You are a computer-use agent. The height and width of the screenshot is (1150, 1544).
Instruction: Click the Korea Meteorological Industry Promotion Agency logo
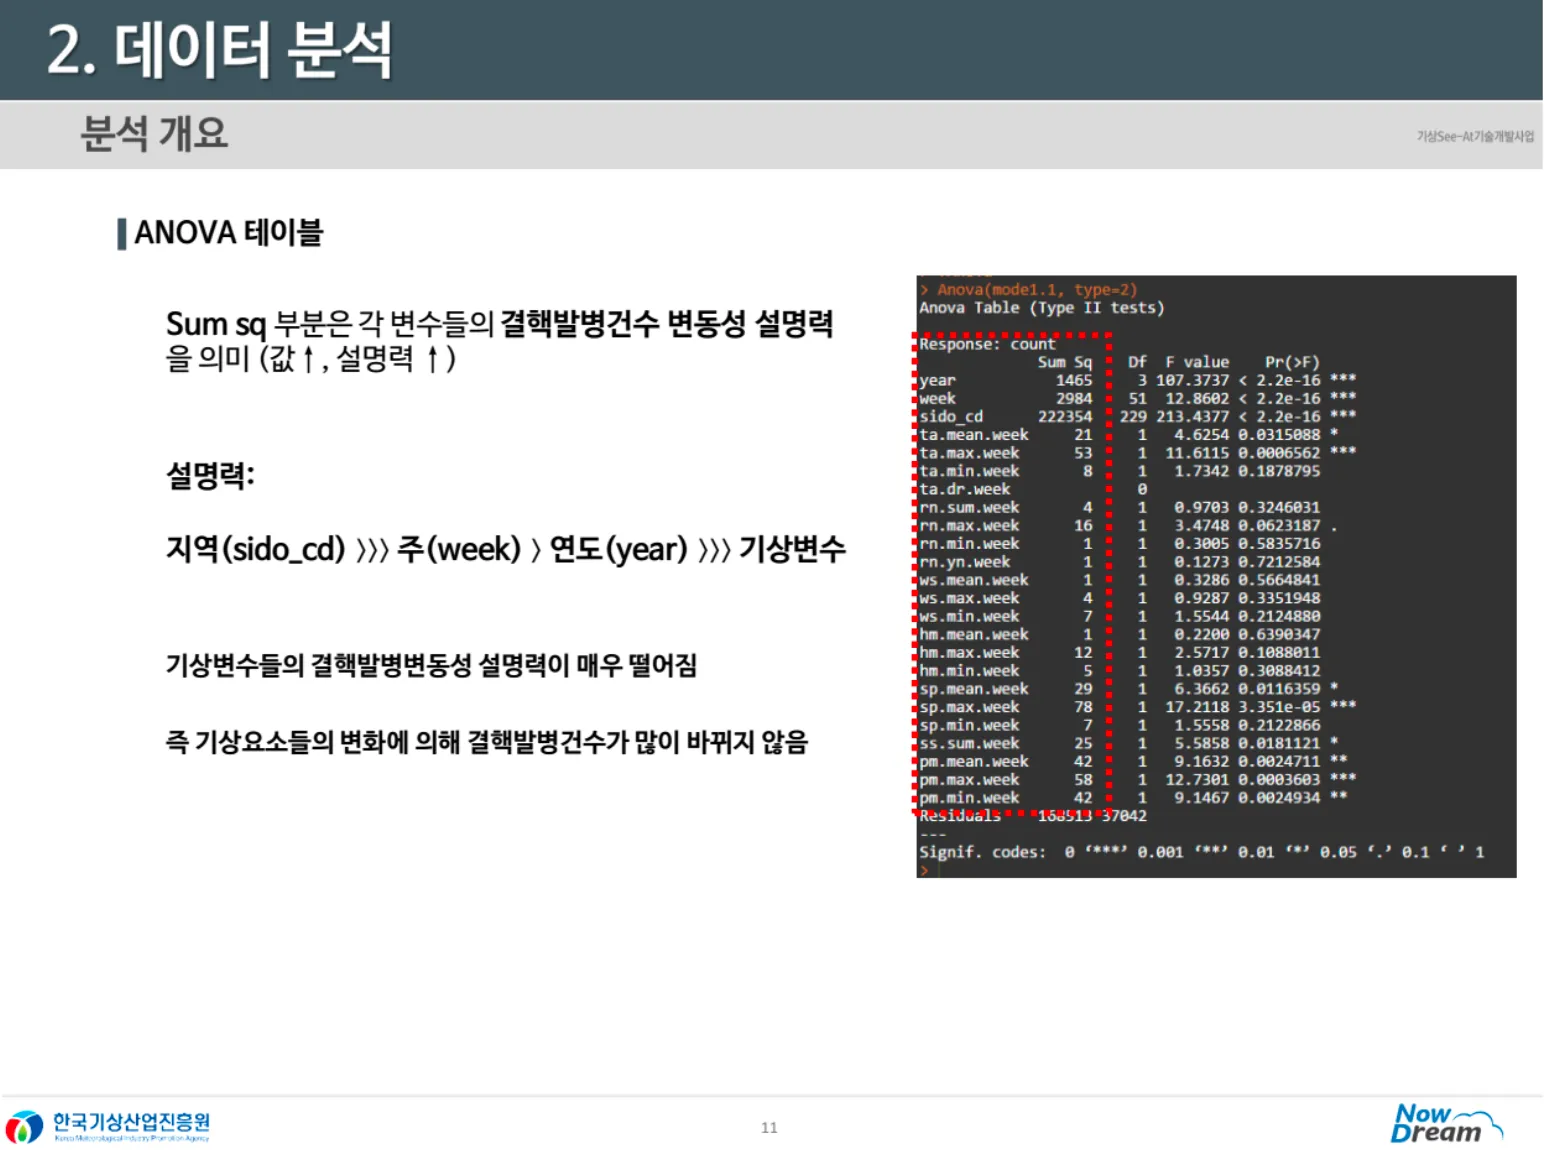pyautogui.click(x=108, y=1126)
